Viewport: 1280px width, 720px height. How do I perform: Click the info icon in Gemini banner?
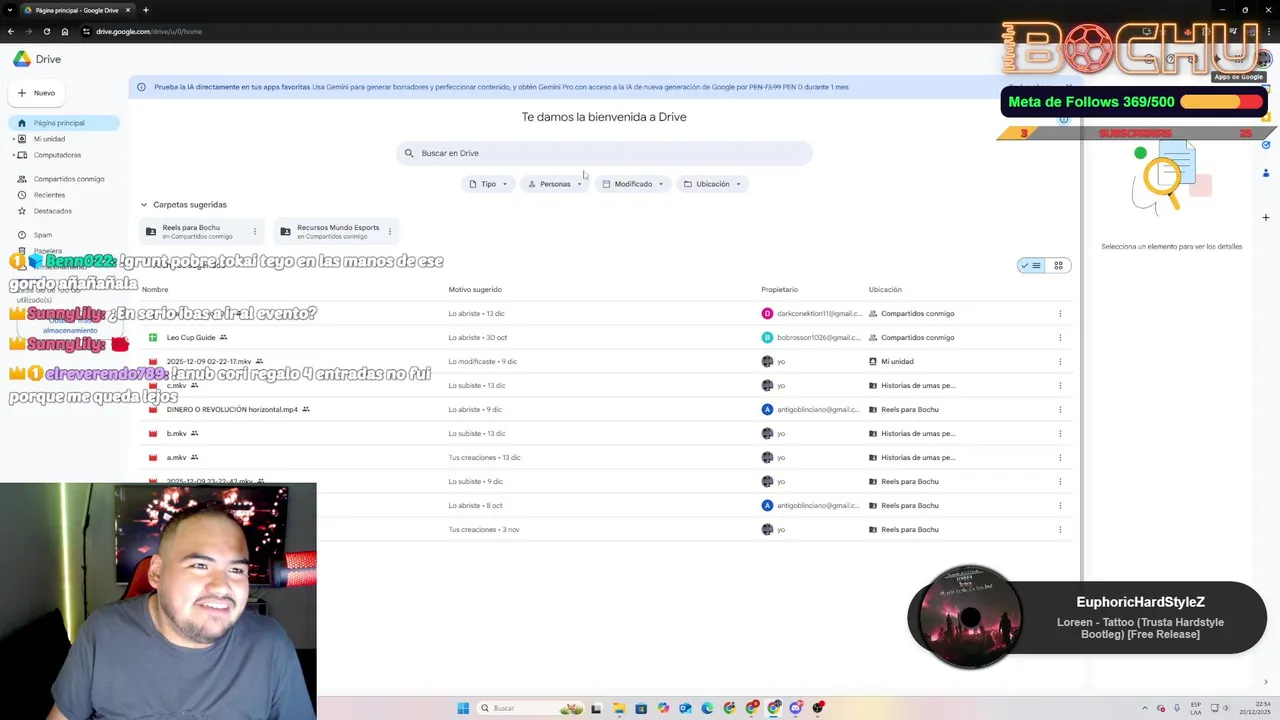point(141,87)
